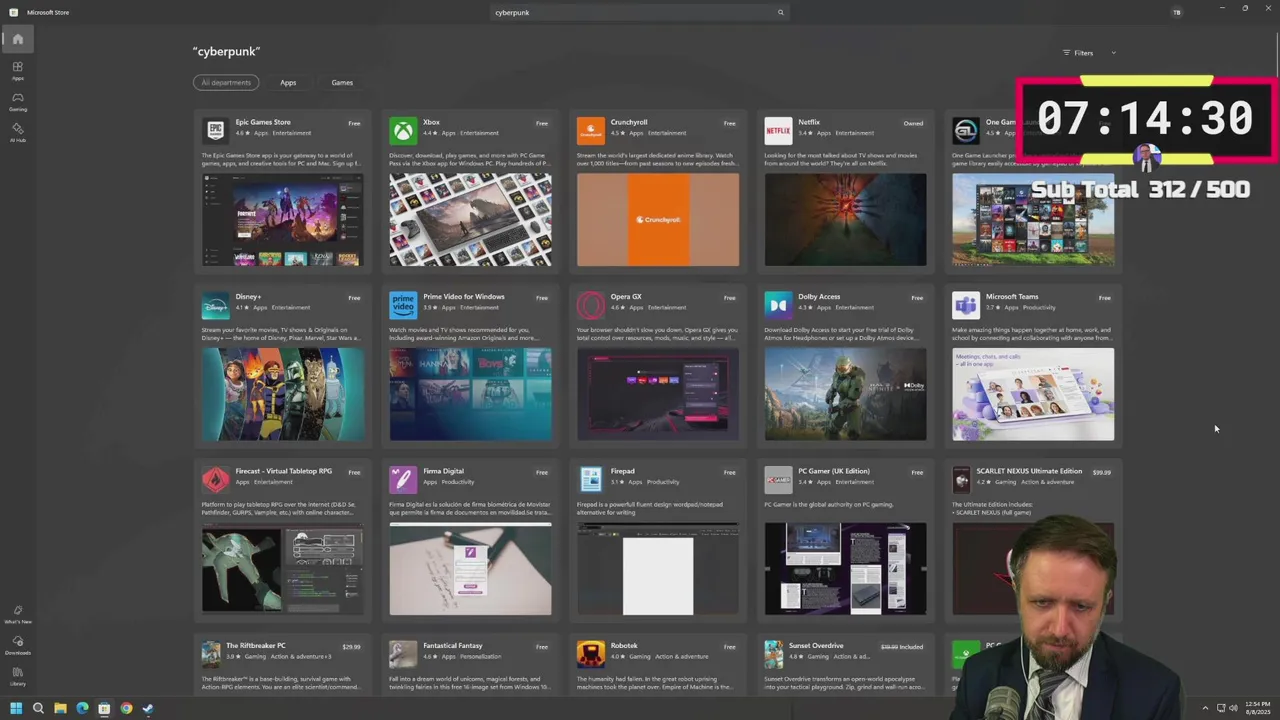Click the Epic Games Store app icon
Screen dimensions: 1280x720
coord(215,130)
